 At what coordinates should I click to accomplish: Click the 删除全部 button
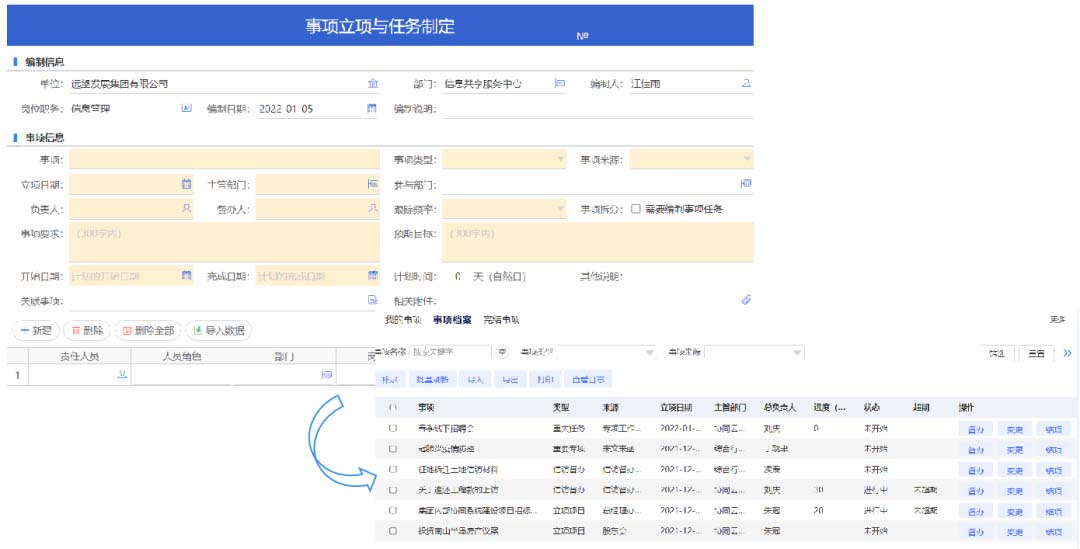147,331
